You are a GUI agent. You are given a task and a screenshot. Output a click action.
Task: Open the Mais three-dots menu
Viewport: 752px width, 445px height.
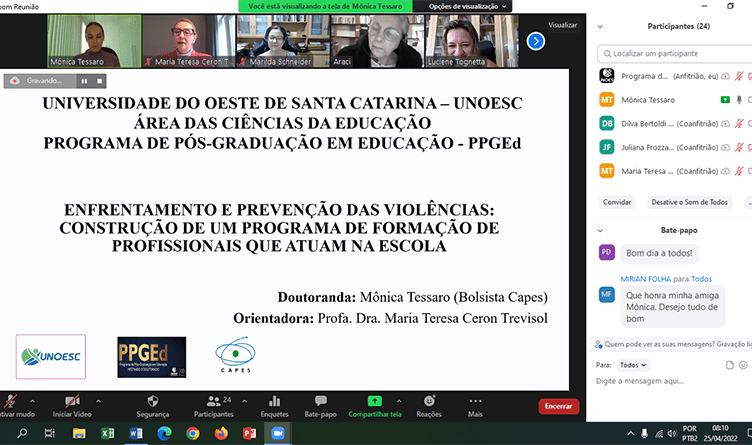[x=474, y=400]
